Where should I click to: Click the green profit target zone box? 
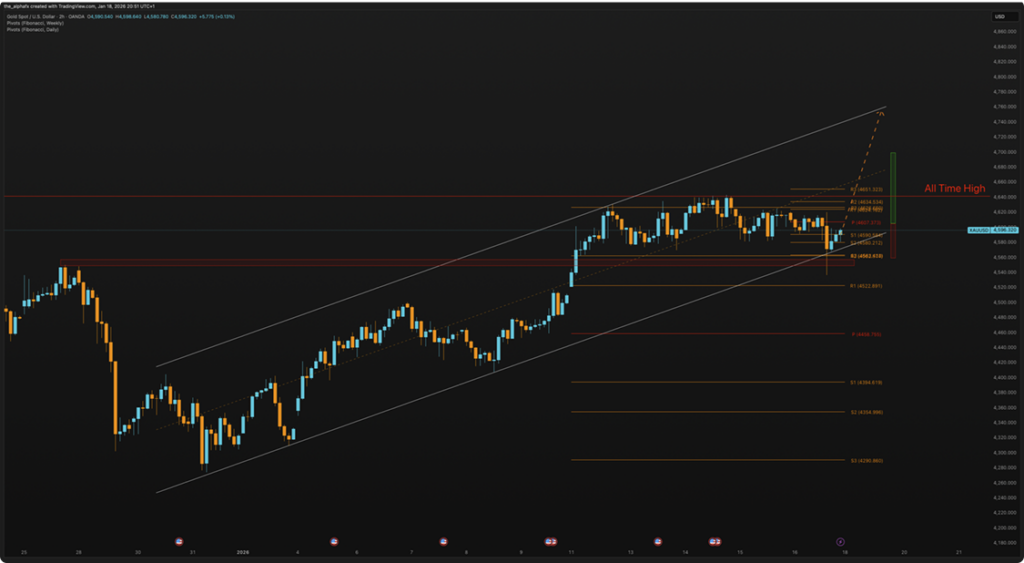coord(893,188)
